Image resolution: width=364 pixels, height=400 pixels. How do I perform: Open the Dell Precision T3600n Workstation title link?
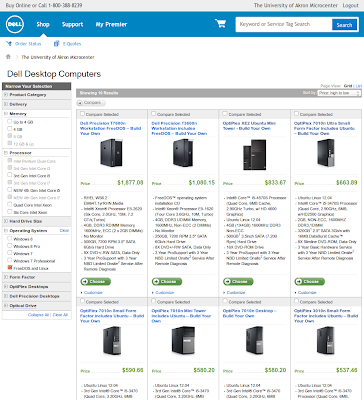(179, 128)
